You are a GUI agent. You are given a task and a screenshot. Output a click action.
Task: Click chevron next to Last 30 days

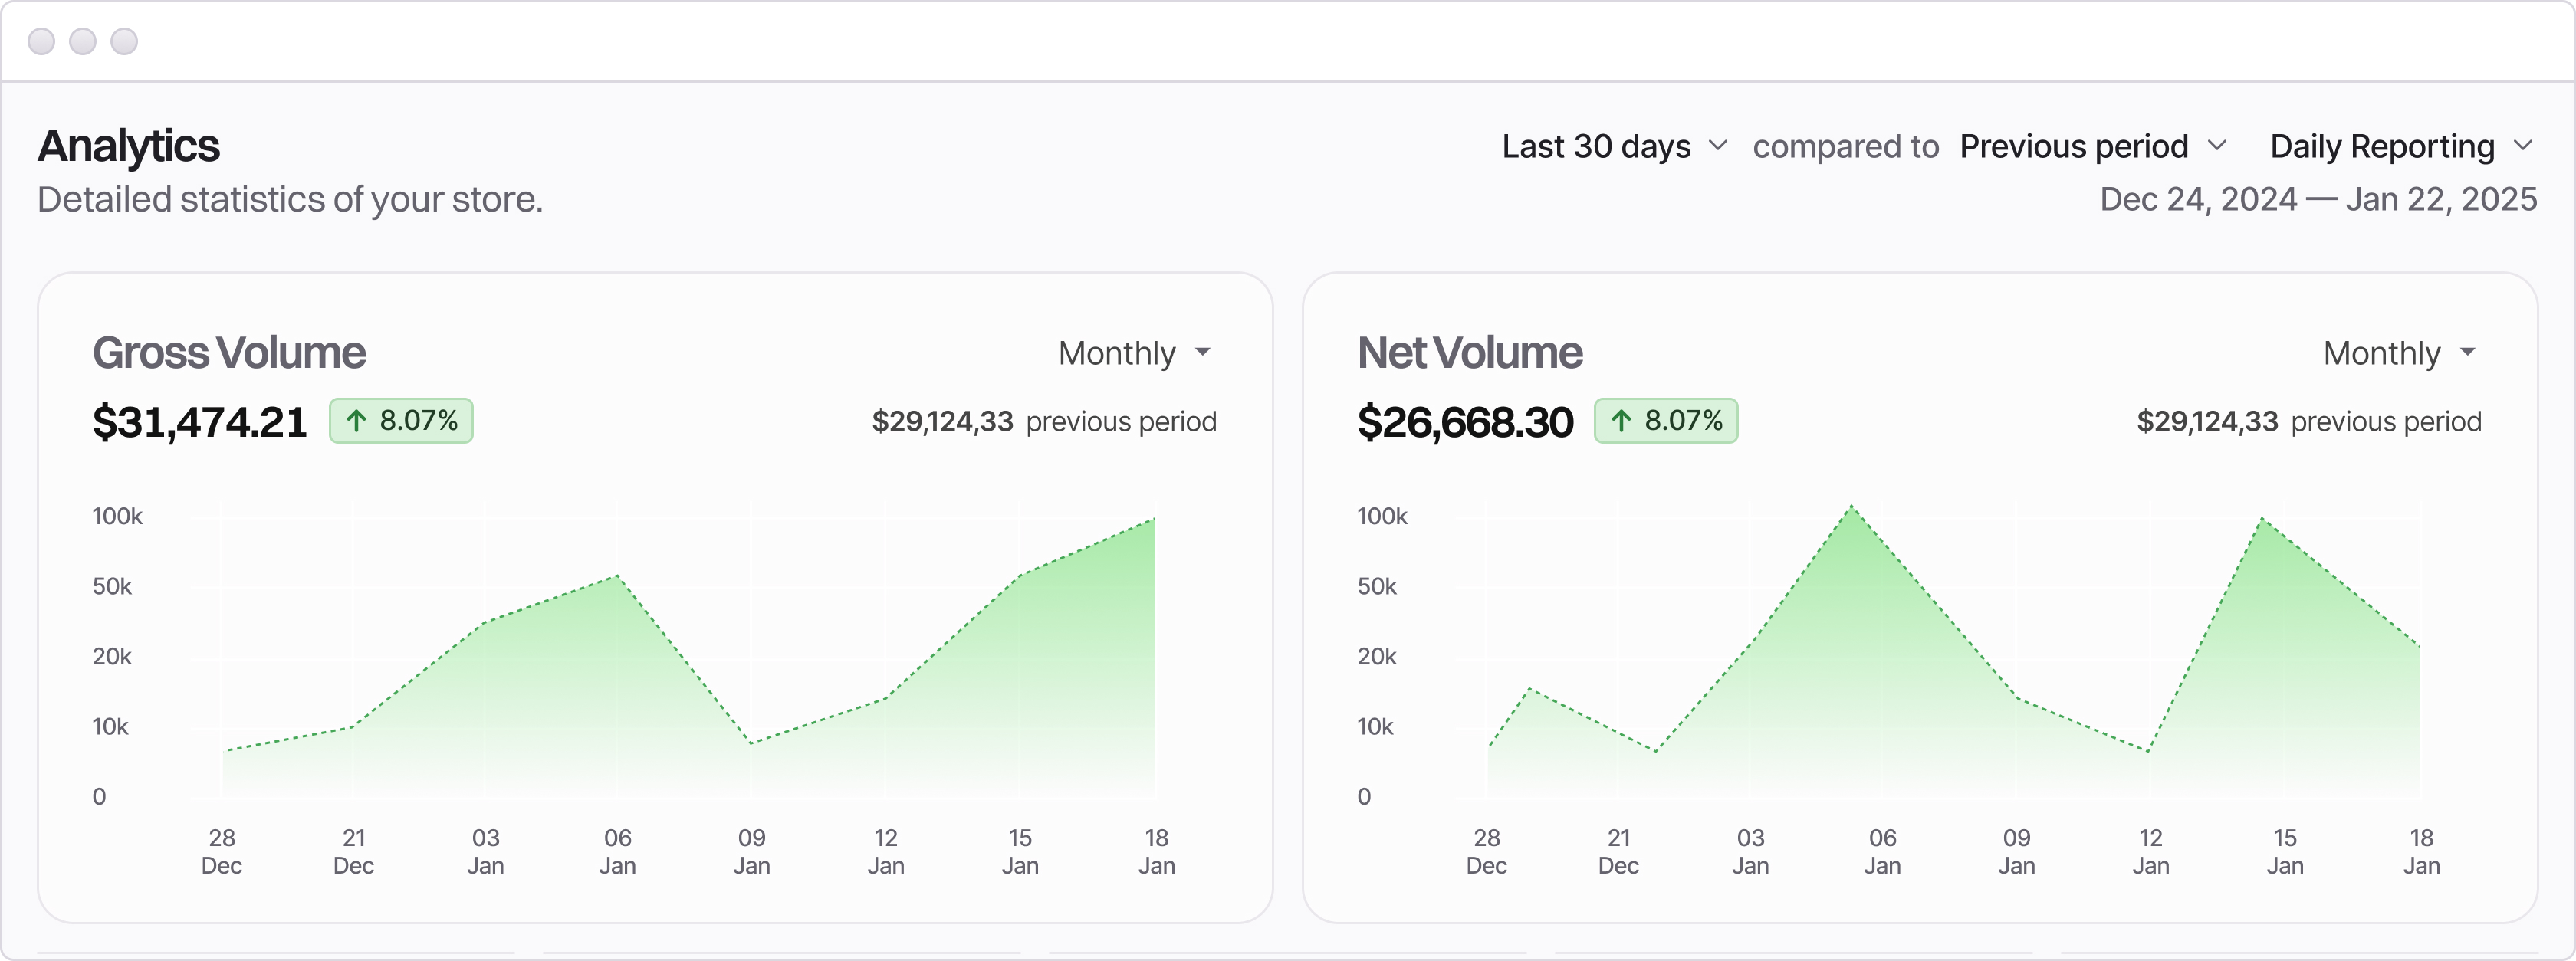[1718, 145]
